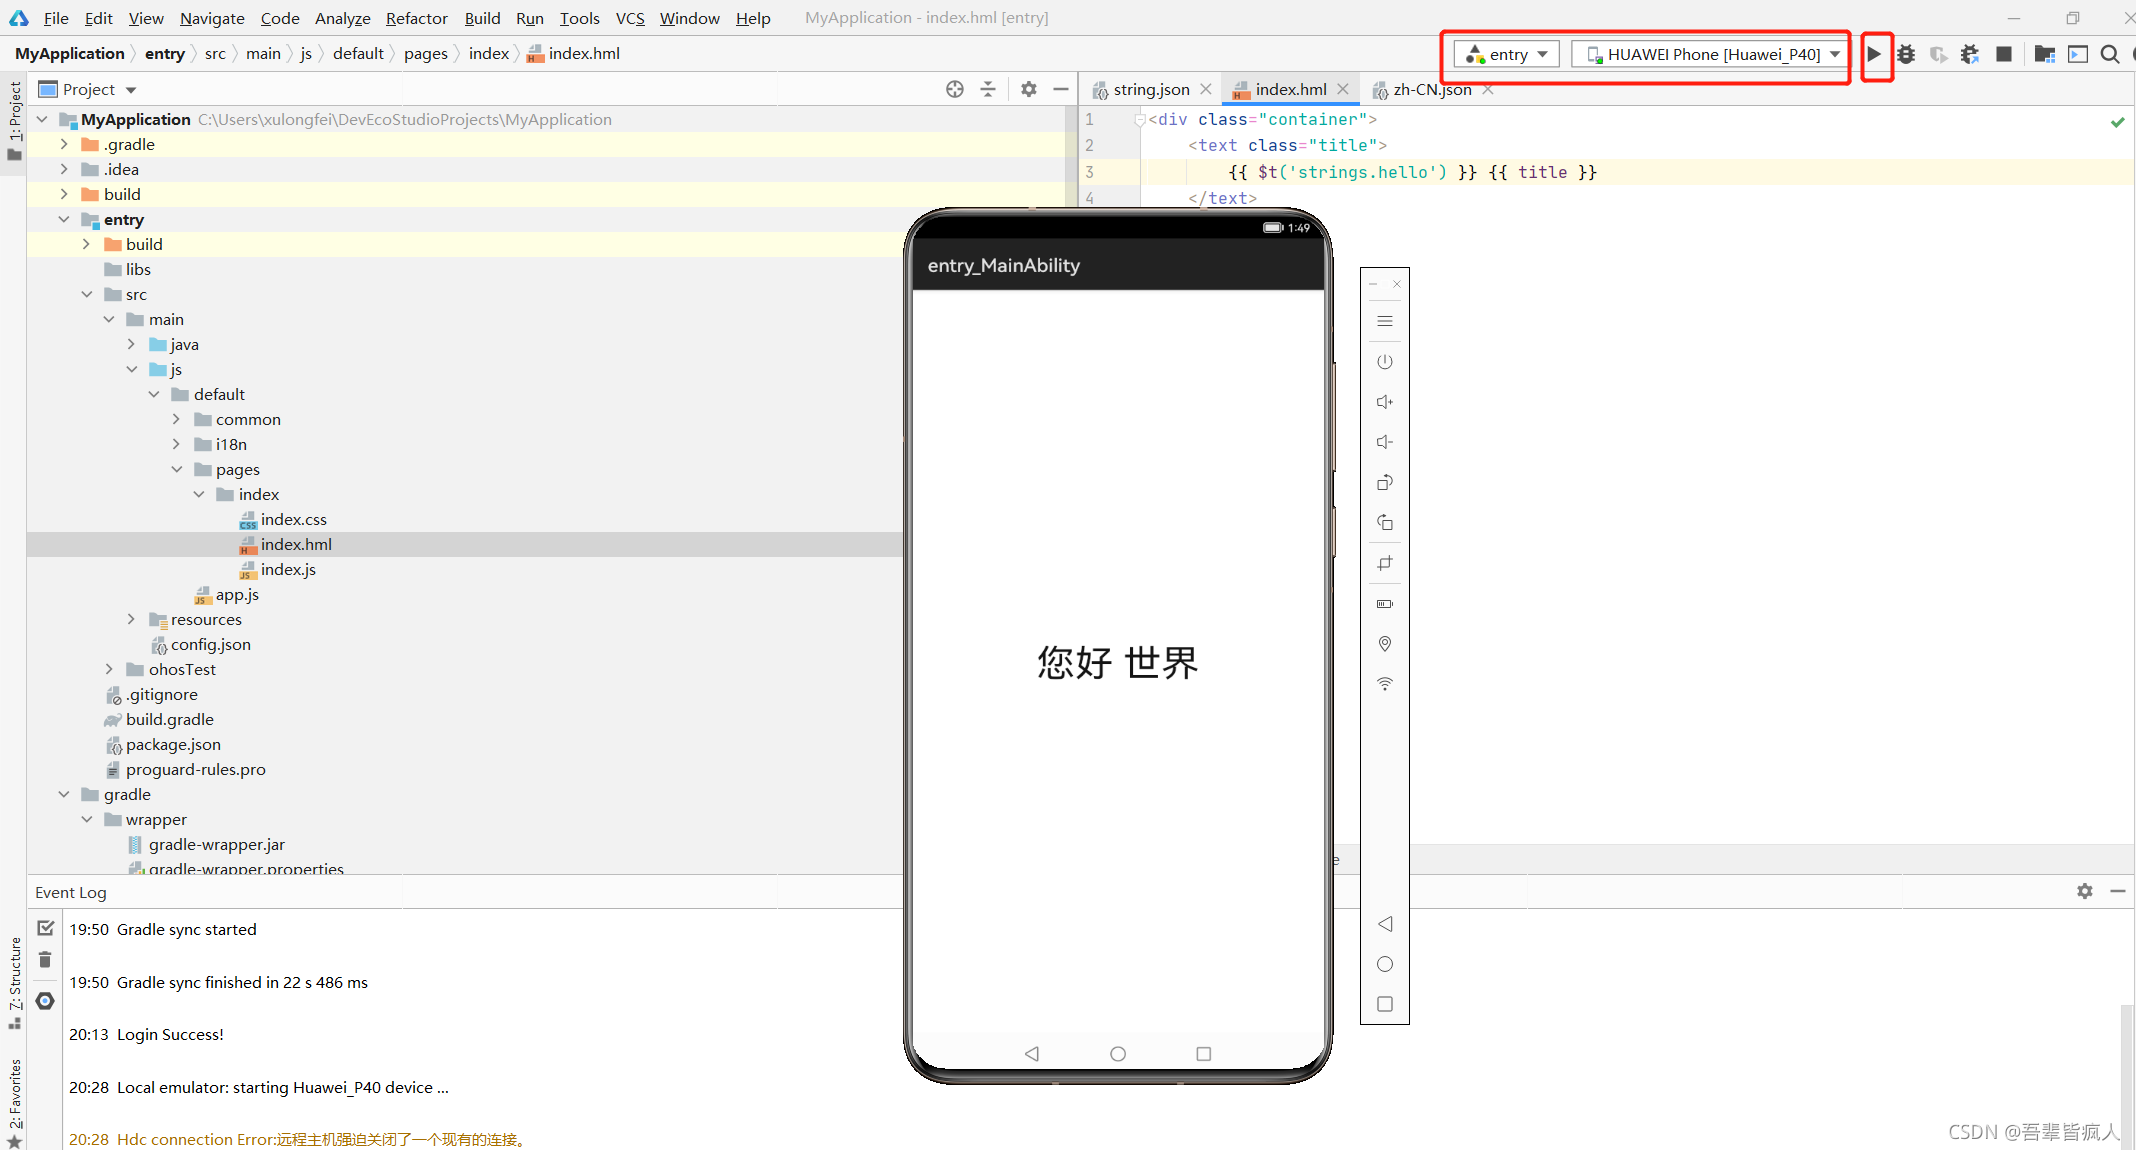Open the File menu

click(56, 18)
